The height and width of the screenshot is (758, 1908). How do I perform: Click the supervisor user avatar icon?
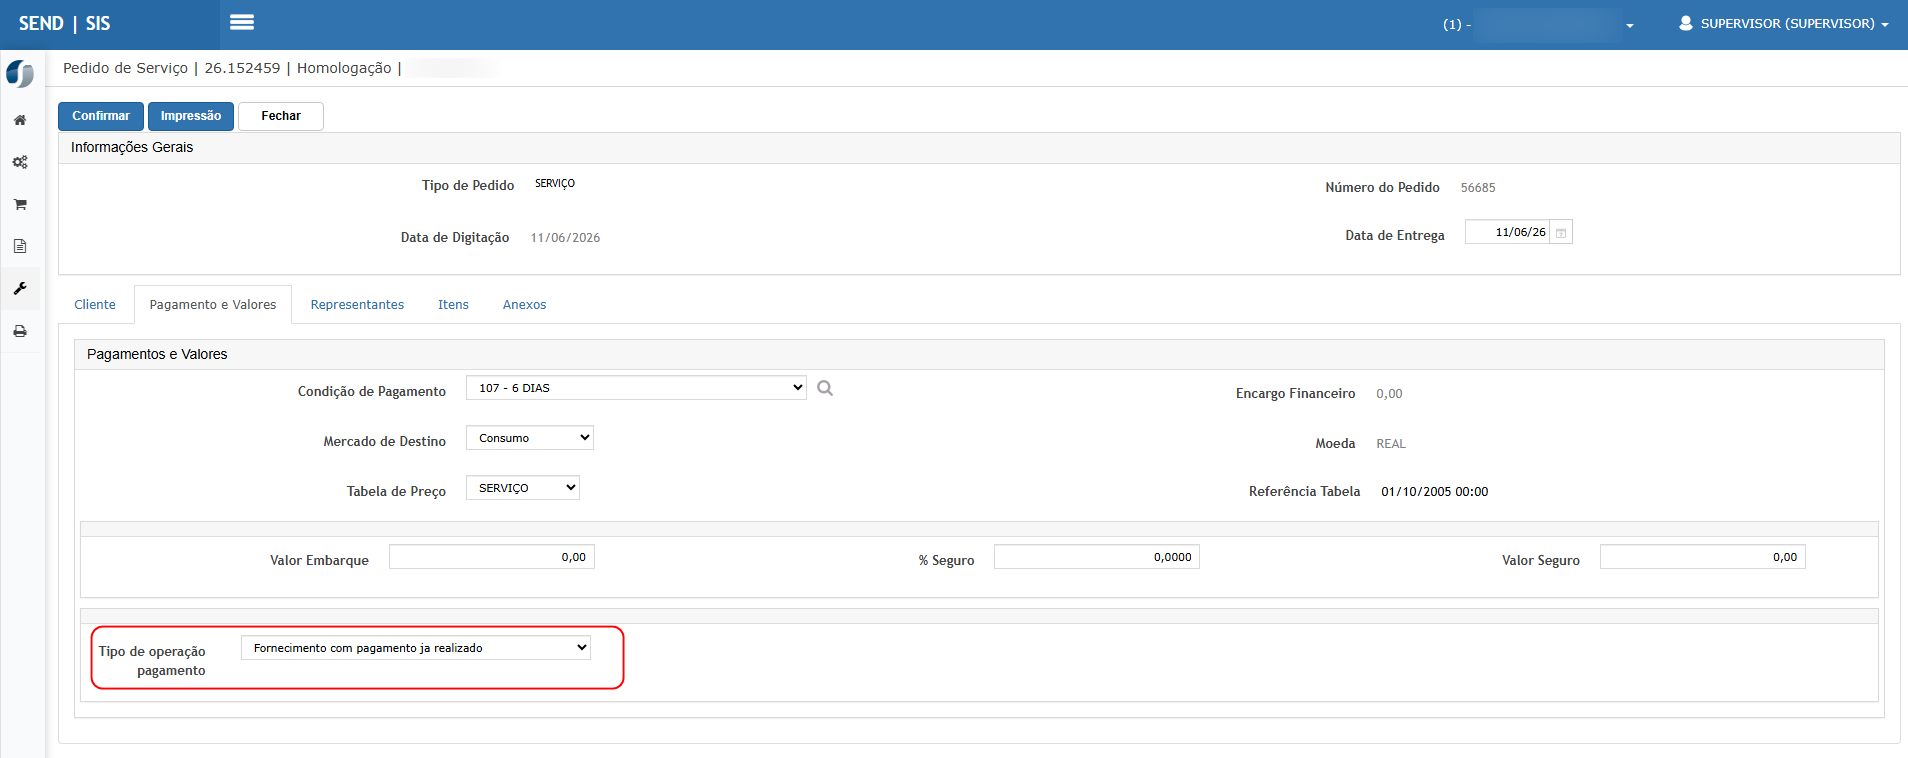[1686, 23]
